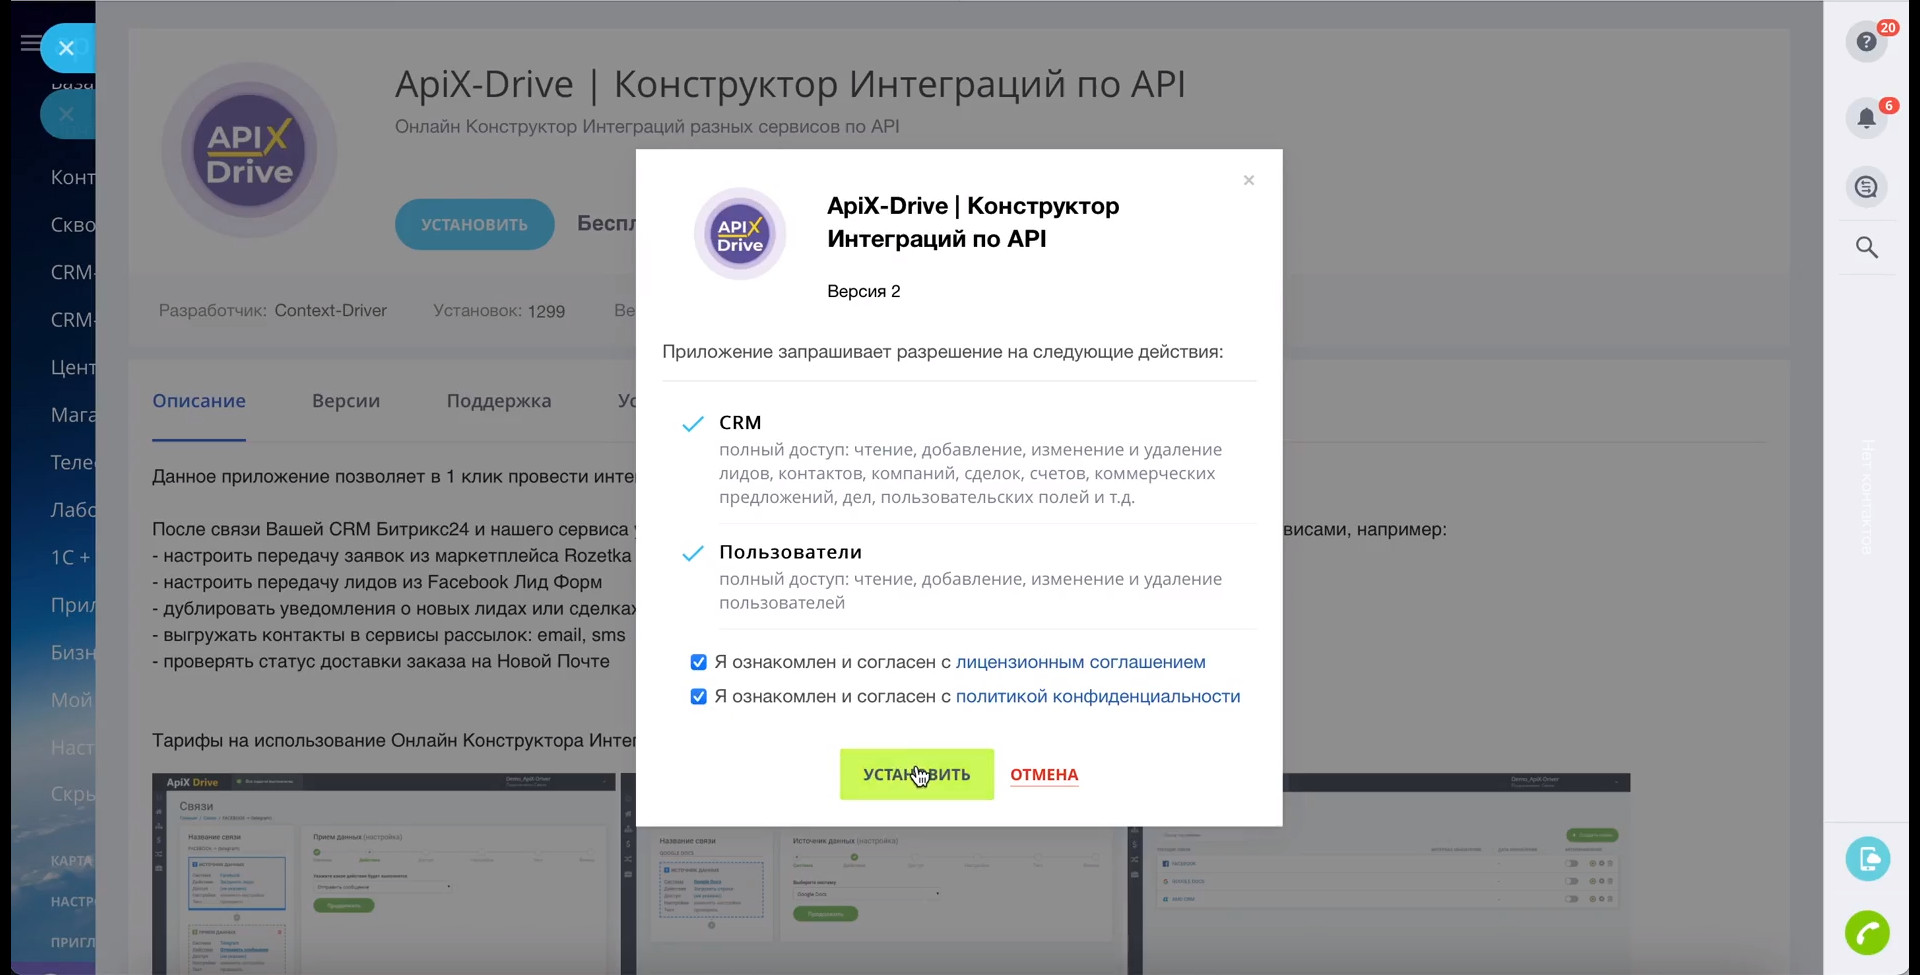
Task: Click the large ApiX Drive logo on the app page
Action: [249, 150]
